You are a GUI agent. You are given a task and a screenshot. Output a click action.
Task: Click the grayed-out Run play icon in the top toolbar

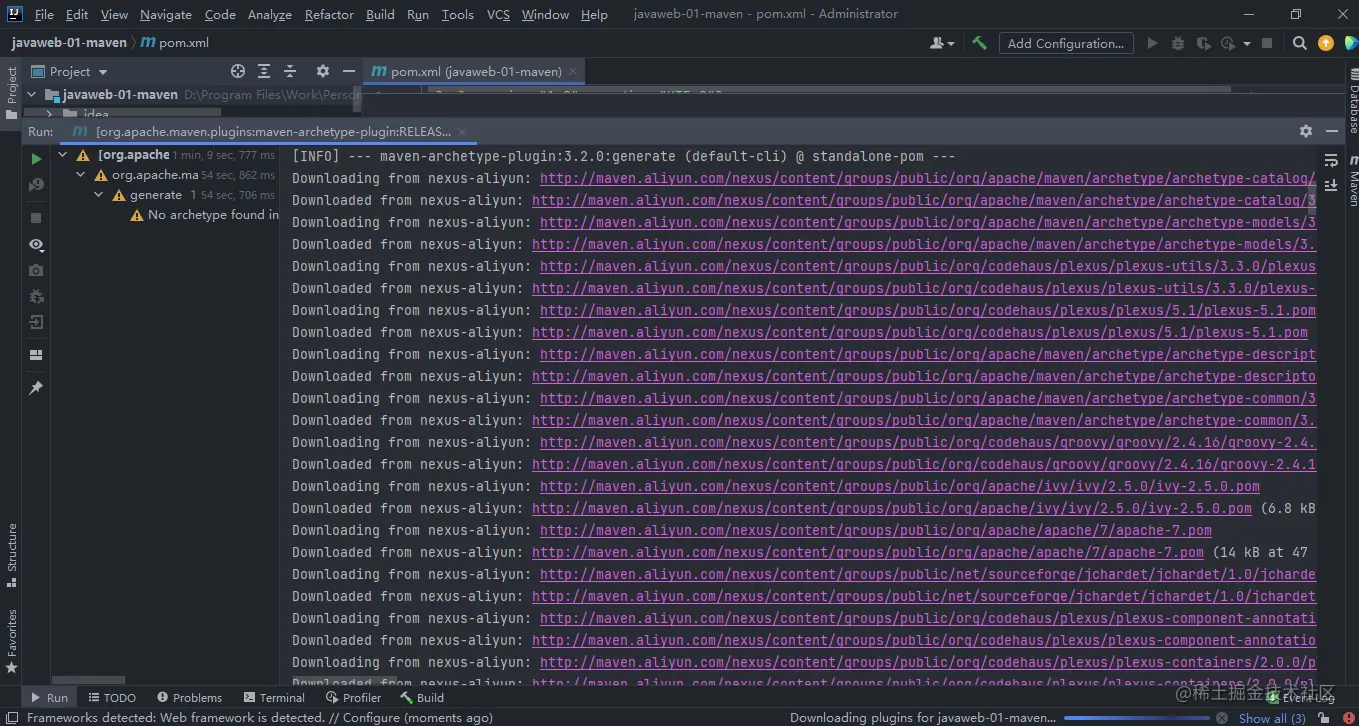1152,43
